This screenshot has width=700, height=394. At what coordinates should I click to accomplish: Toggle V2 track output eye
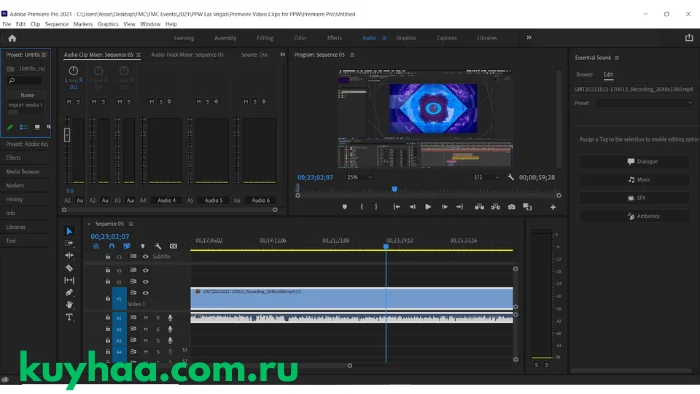tap(146, 282)
